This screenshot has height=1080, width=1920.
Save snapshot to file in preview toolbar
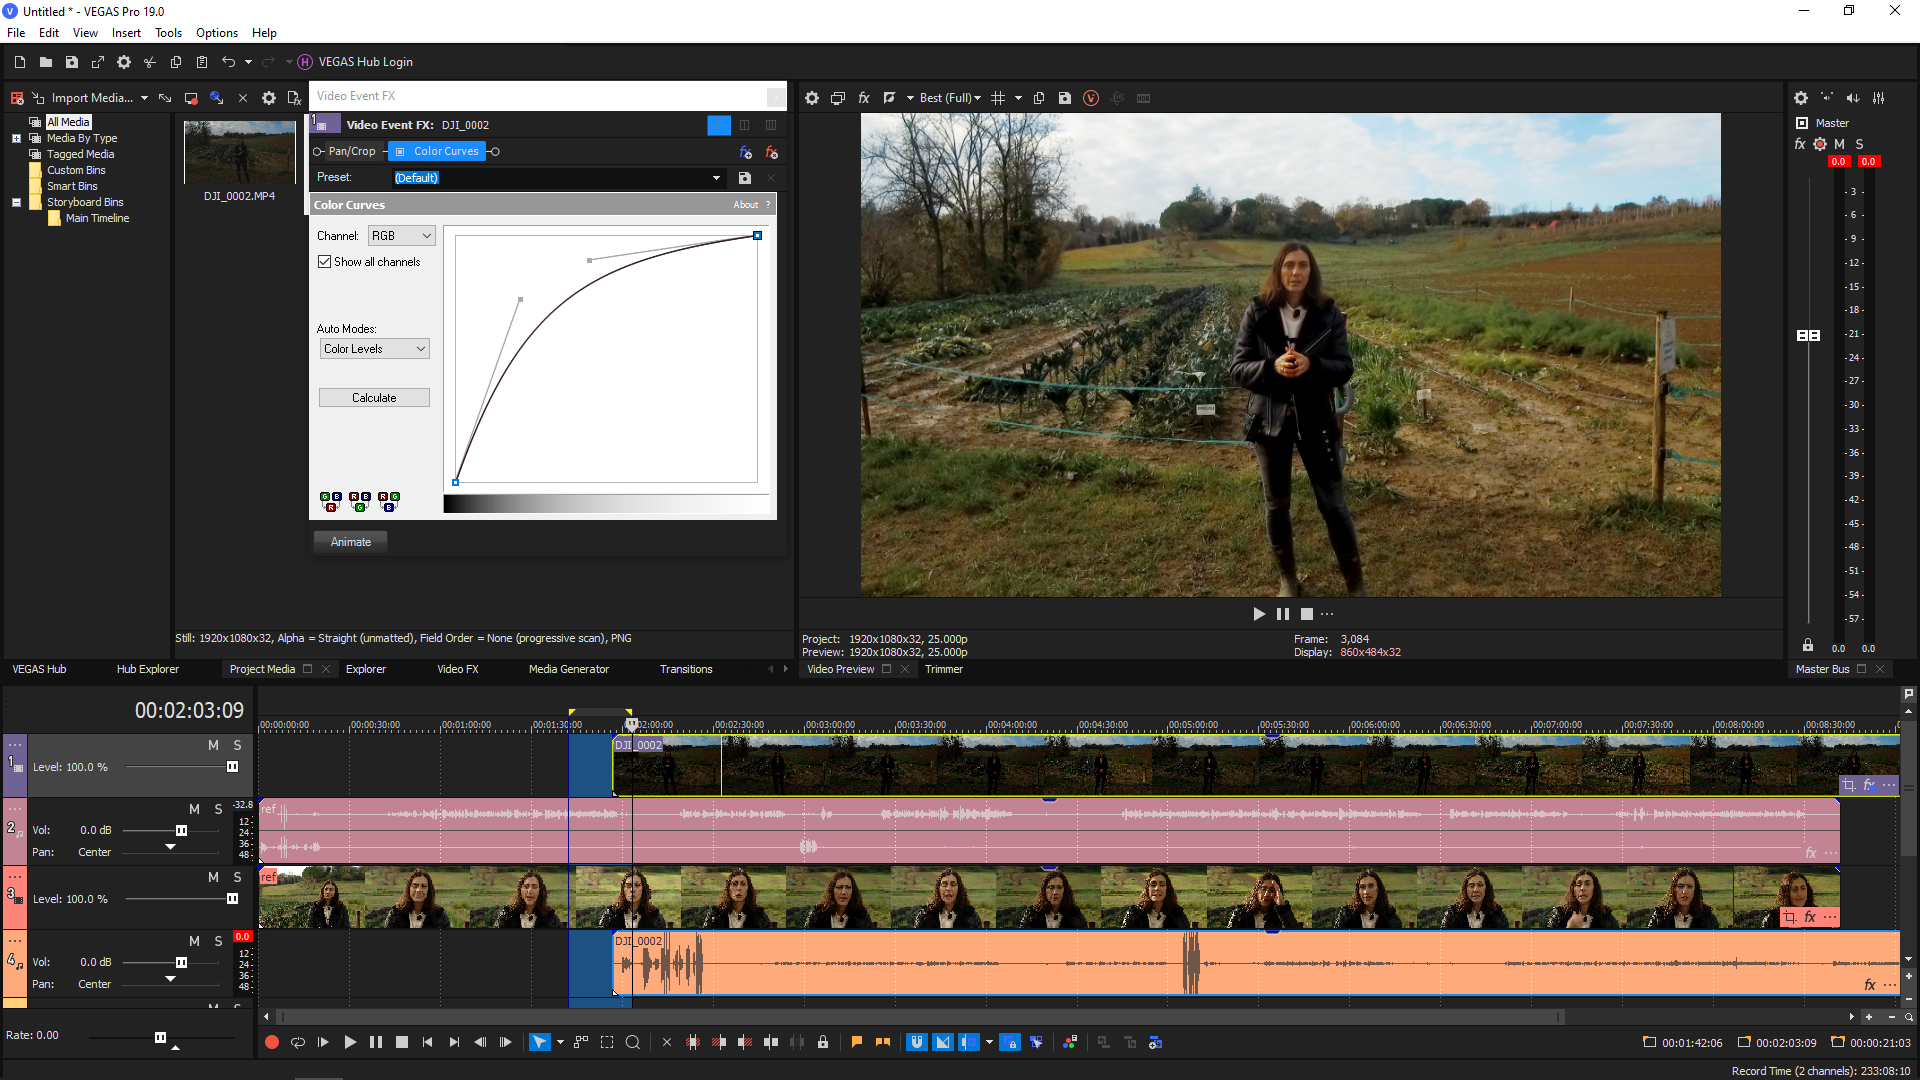pos(1065,98)
